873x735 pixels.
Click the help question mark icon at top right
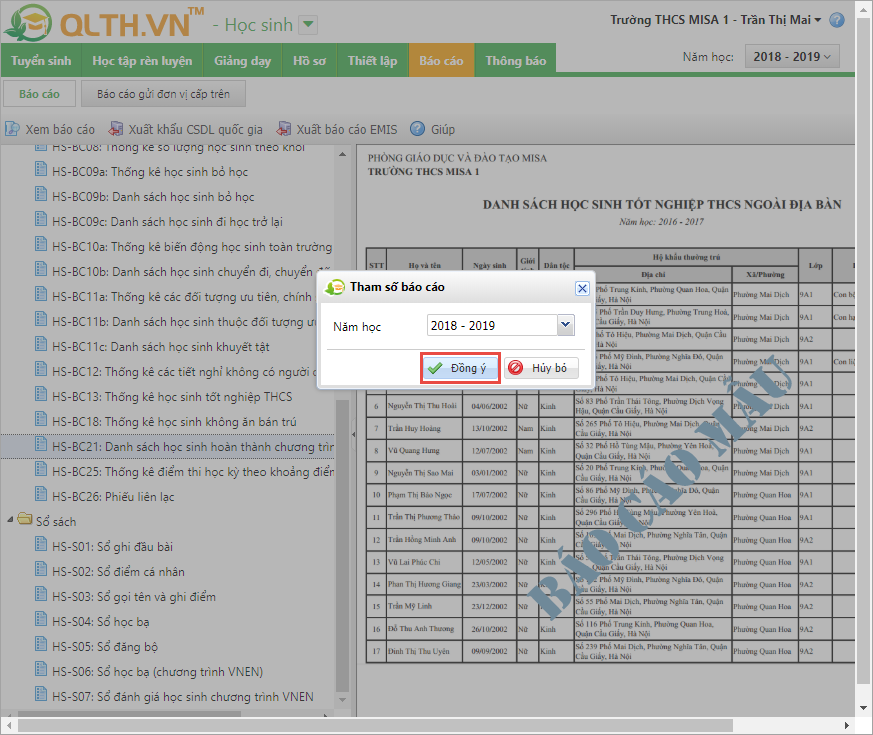click(836, 21)
